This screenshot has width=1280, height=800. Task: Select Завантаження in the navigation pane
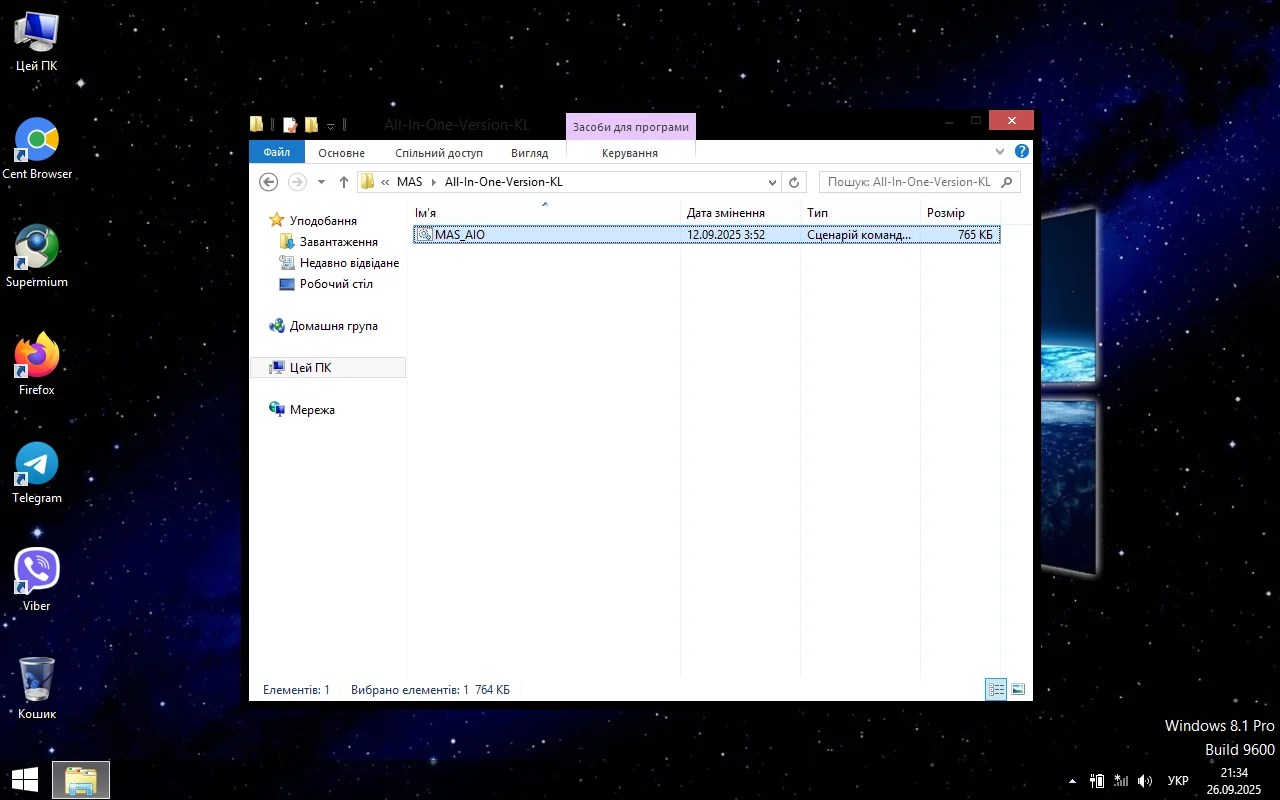click(x=338, y=242)
